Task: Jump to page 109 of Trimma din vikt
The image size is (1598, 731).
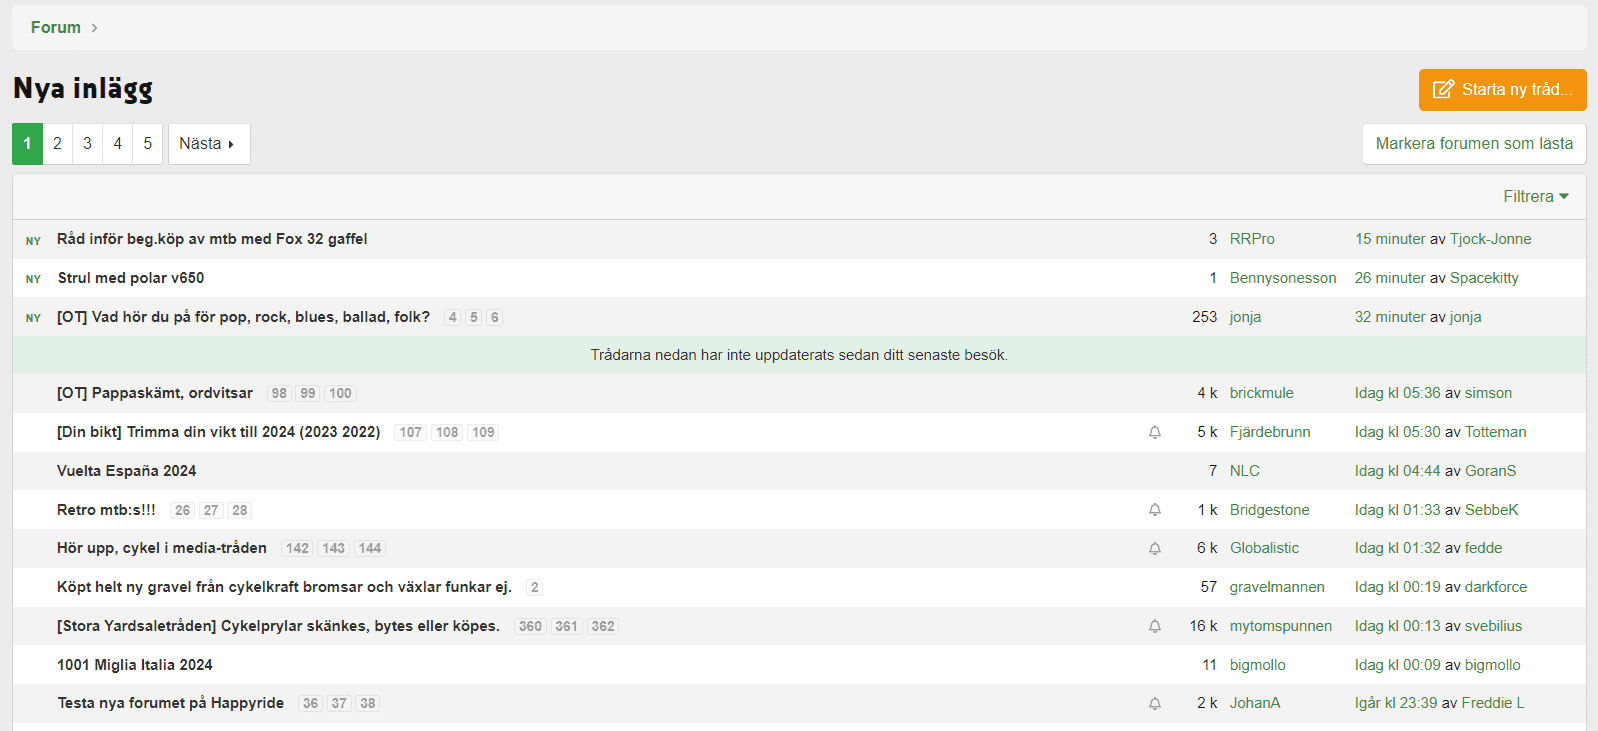Action: click(483, 433)
